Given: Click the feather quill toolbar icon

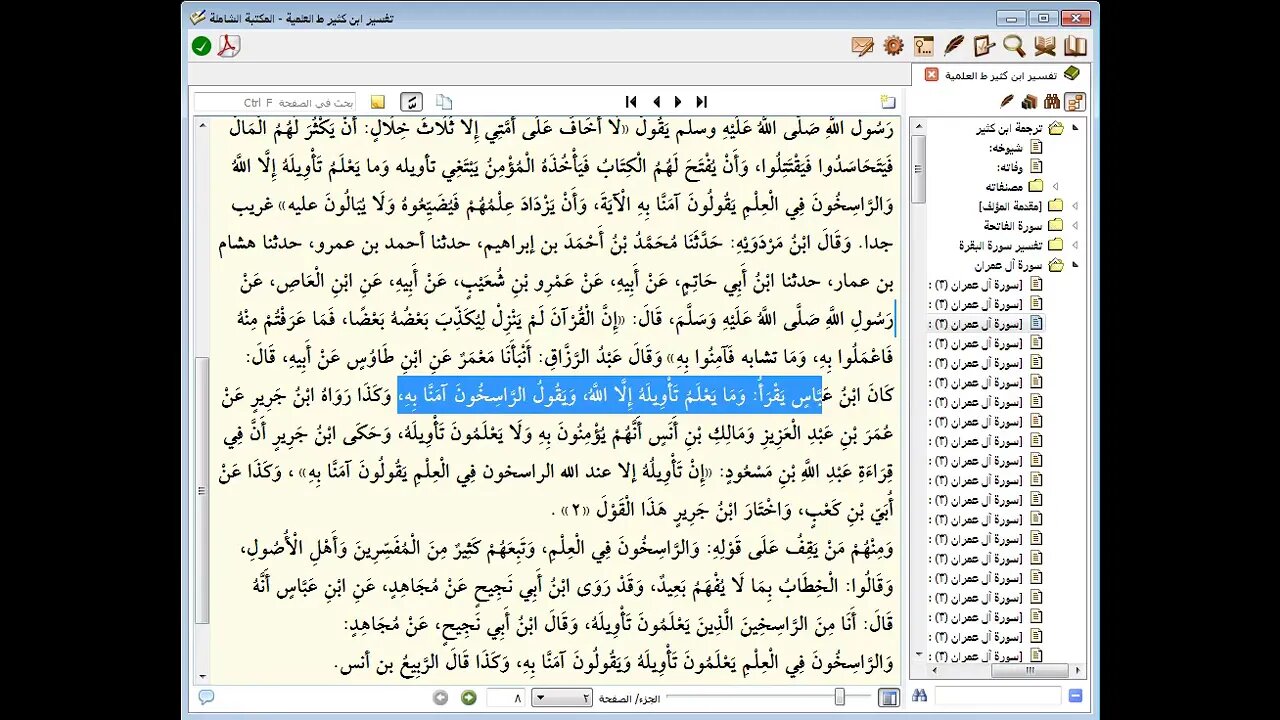Looking at the screenshot, I should (954, 46).
